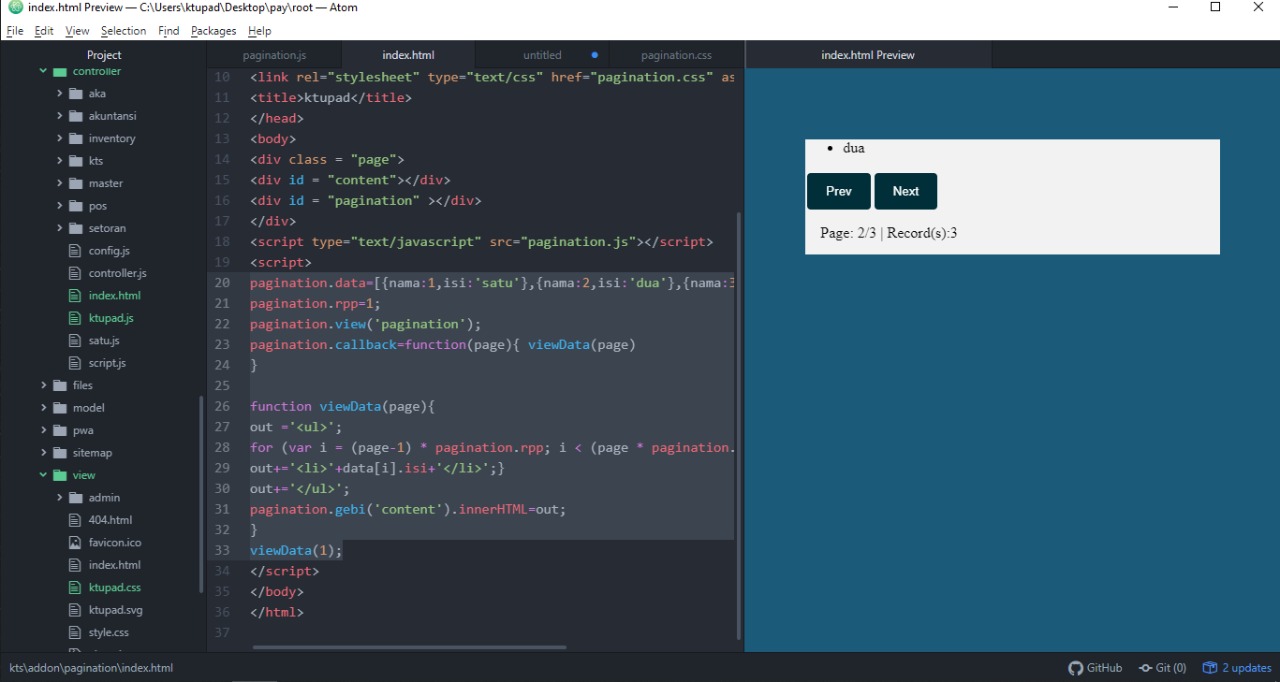Click the Prev button in the preview

pos(838,191)
